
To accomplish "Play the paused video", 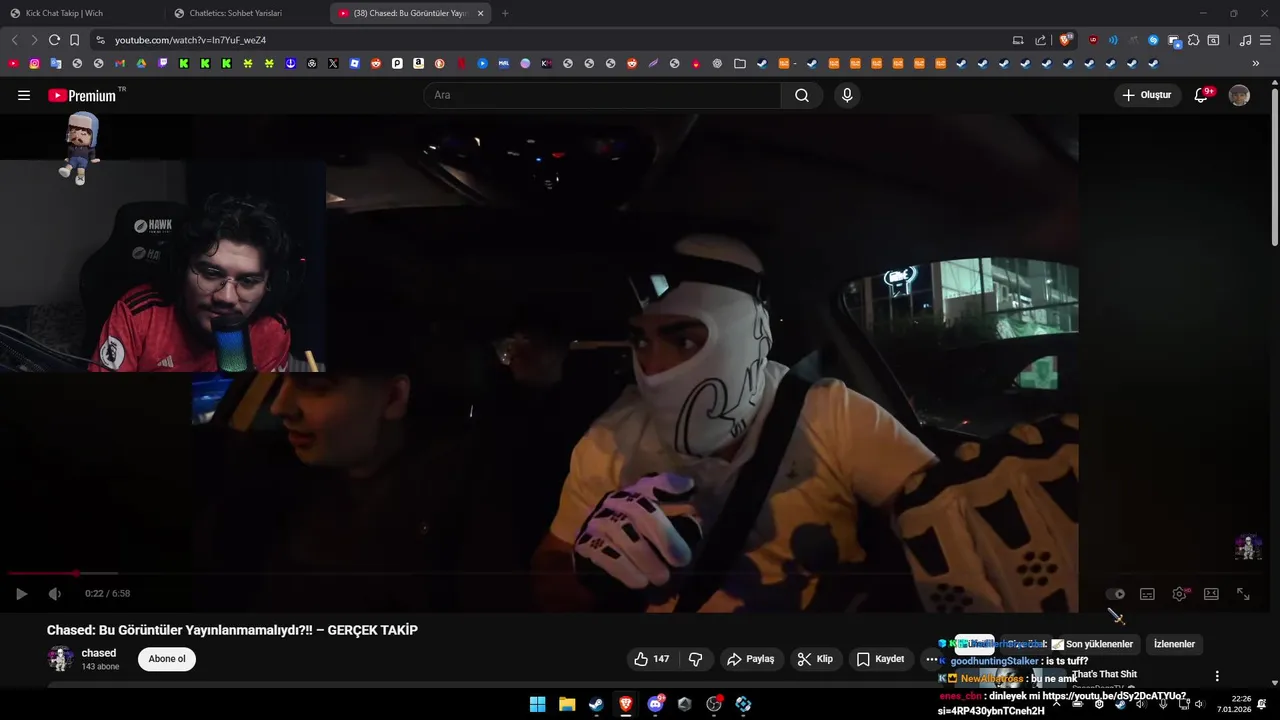I will [x=21, y=593].
